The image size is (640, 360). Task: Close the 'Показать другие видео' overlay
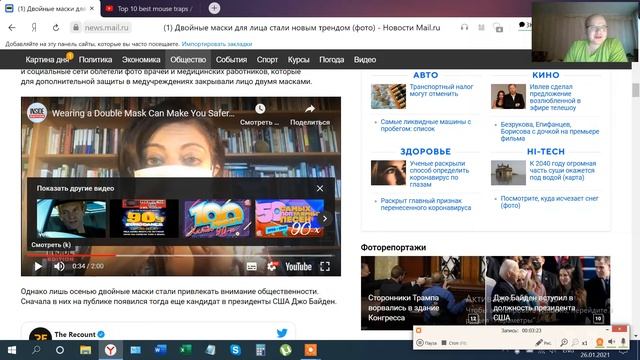[x=320, y=188]
